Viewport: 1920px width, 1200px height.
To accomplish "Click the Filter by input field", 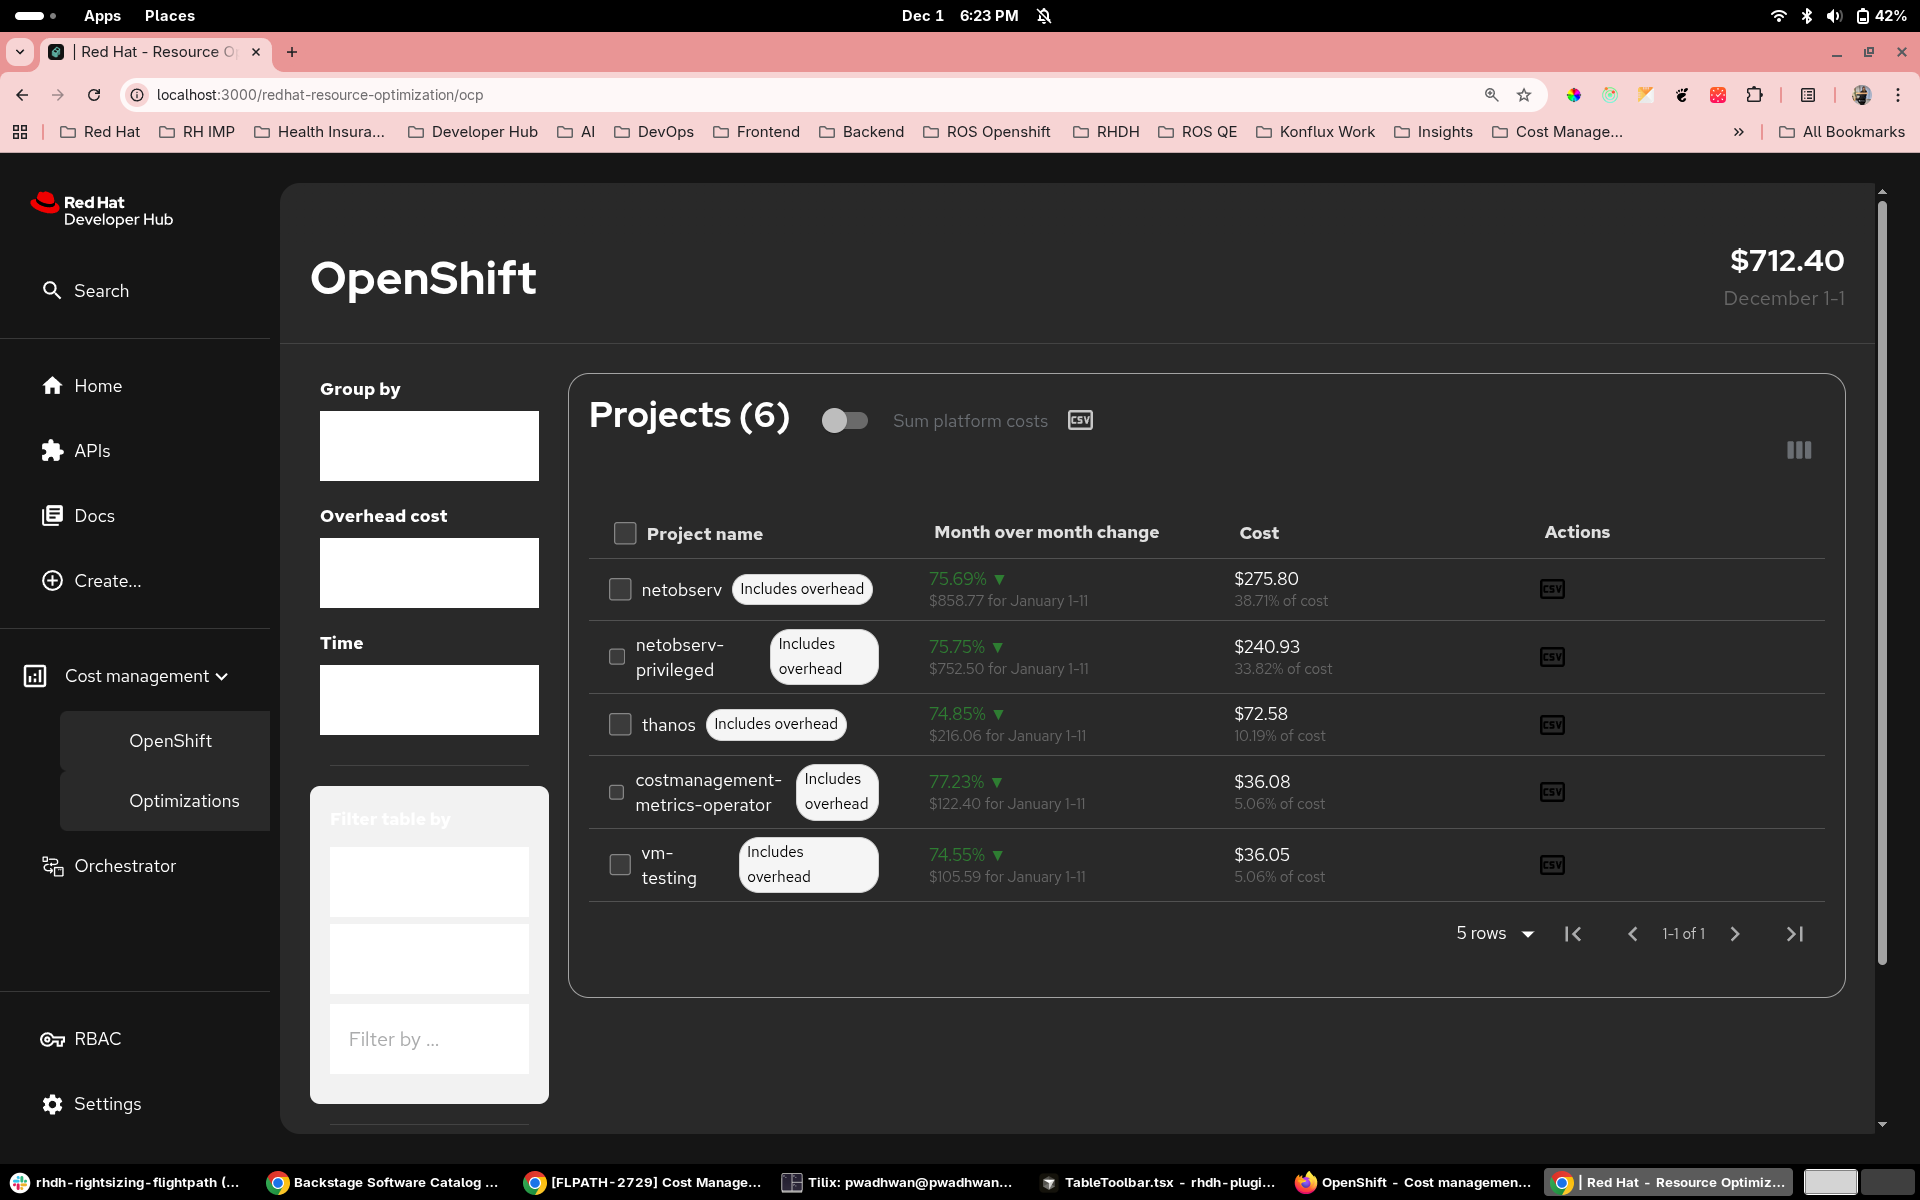I will pos(429,1039).
